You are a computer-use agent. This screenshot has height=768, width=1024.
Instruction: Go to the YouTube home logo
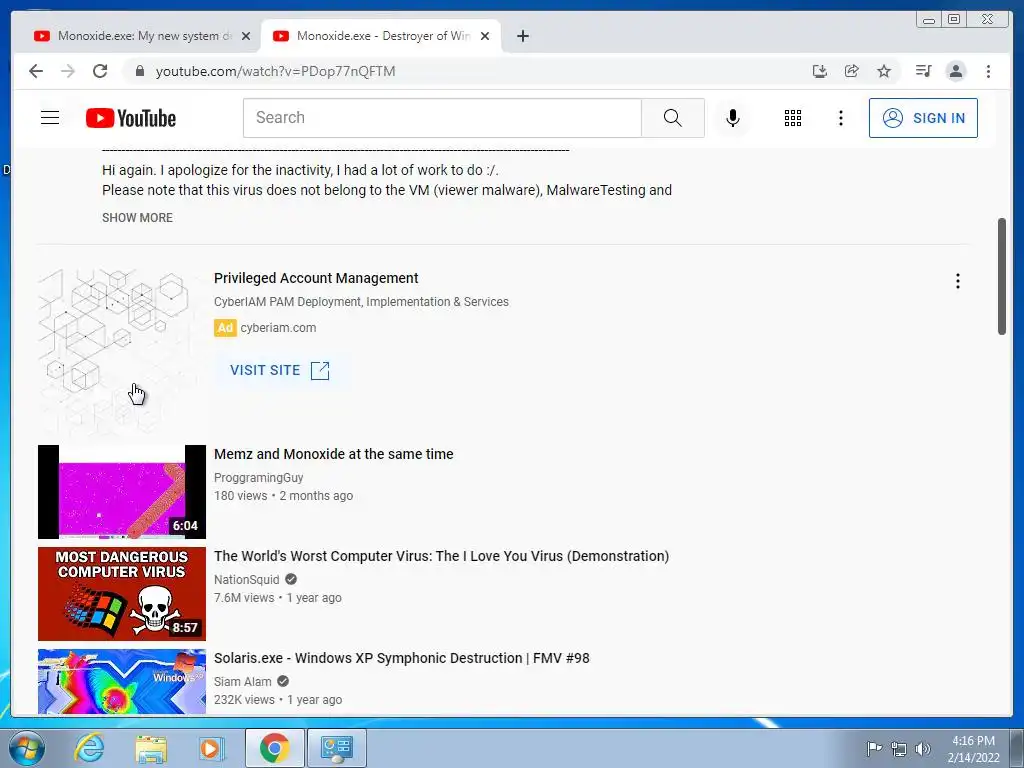[x=131, y=118]
